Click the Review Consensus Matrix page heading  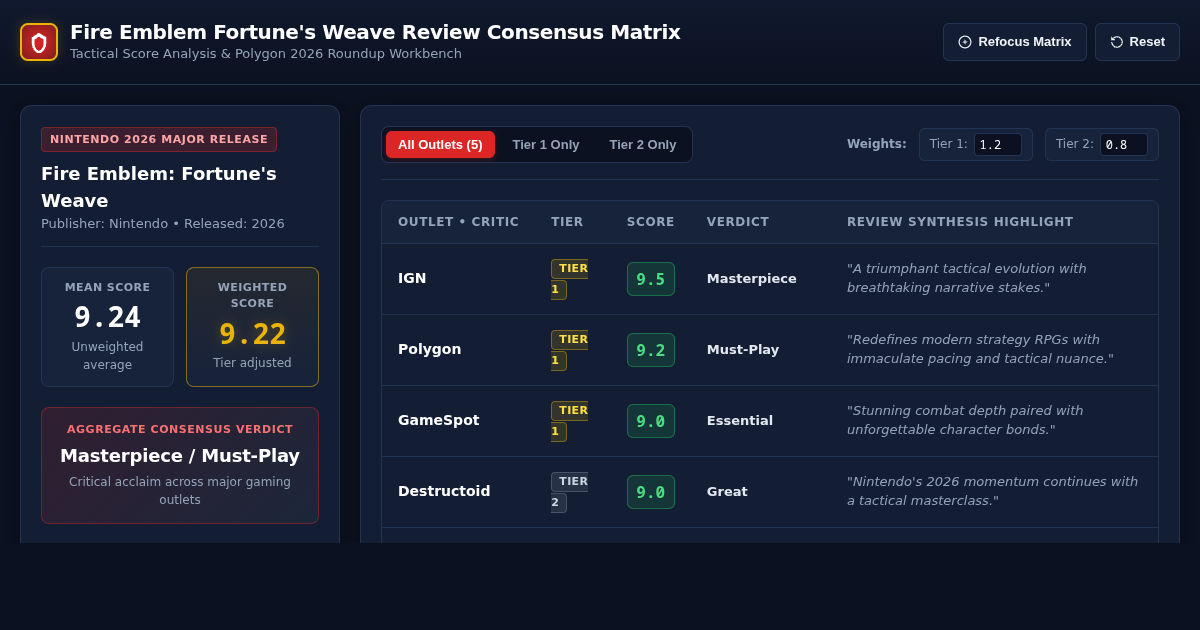pyautogui.click(x=375, y=32)
